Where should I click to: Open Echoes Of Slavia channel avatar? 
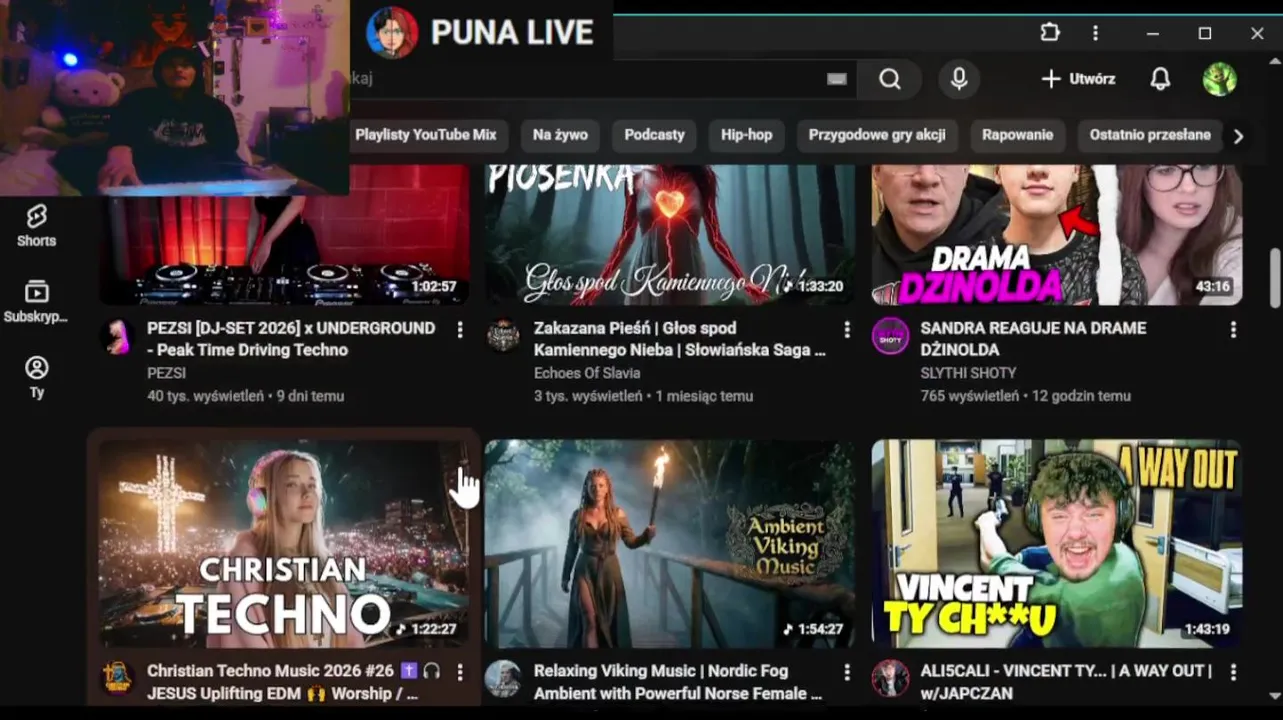(x=503, y=336)
